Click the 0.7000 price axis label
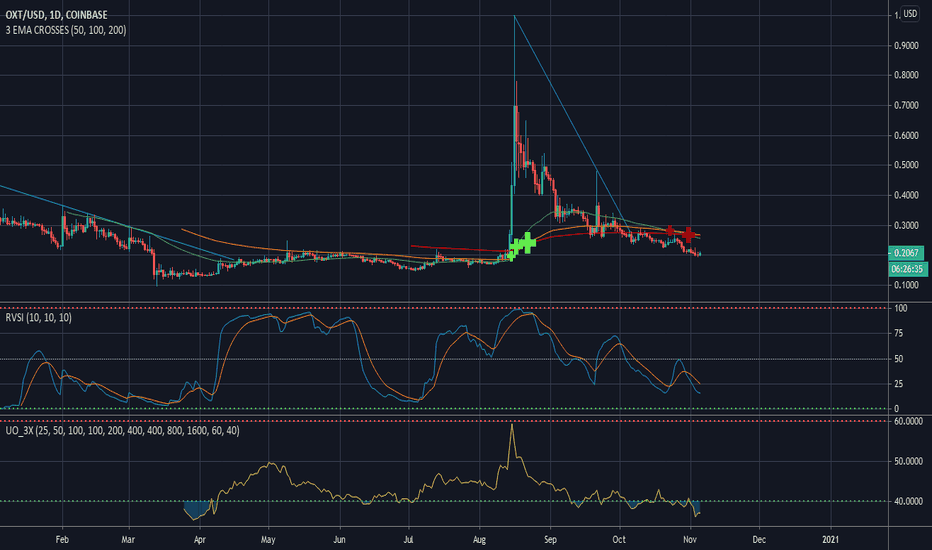 point(906,105)
